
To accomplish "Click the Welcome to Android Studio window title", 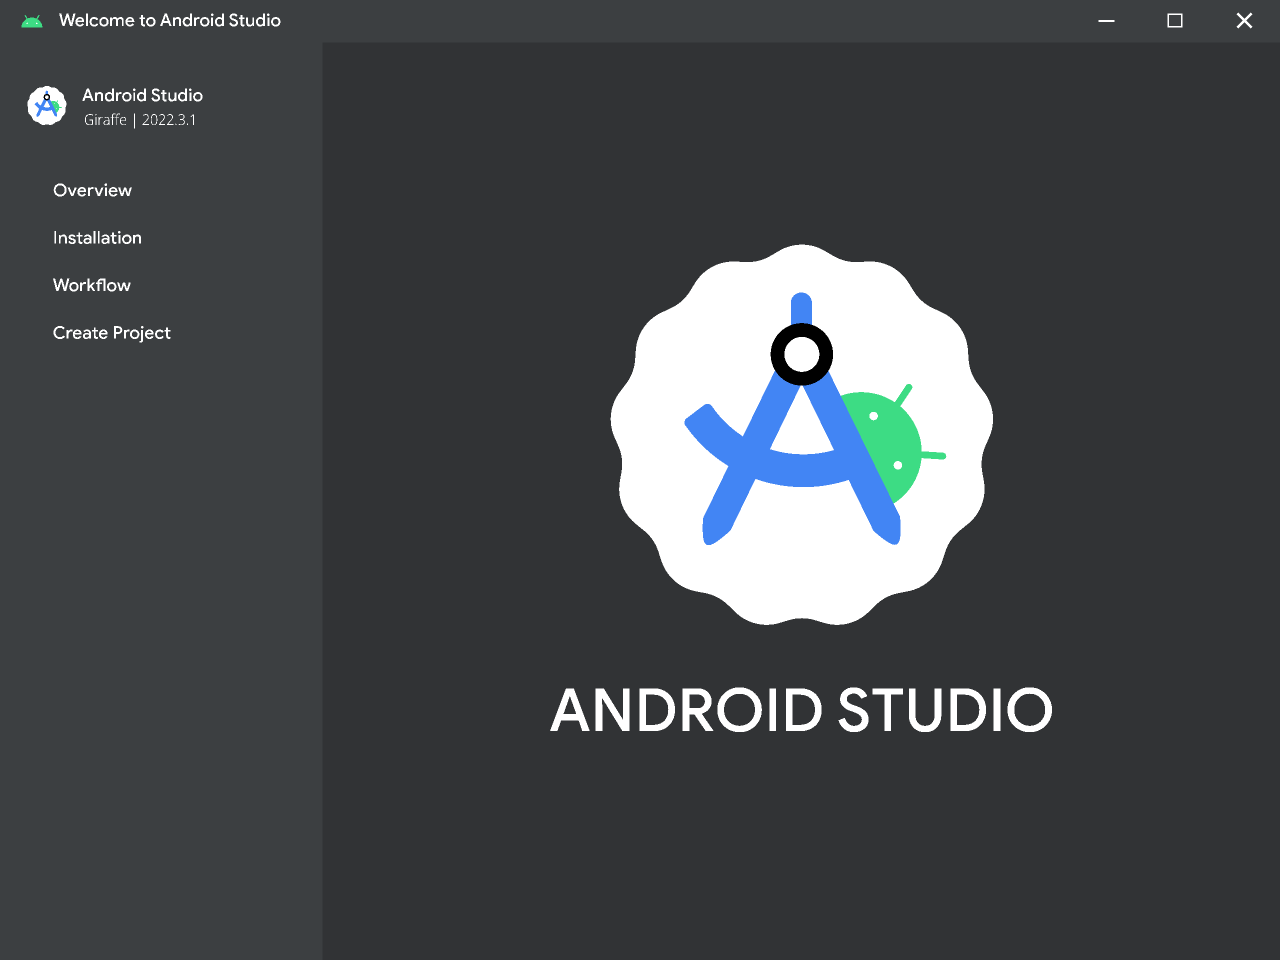I will (170, 21).
